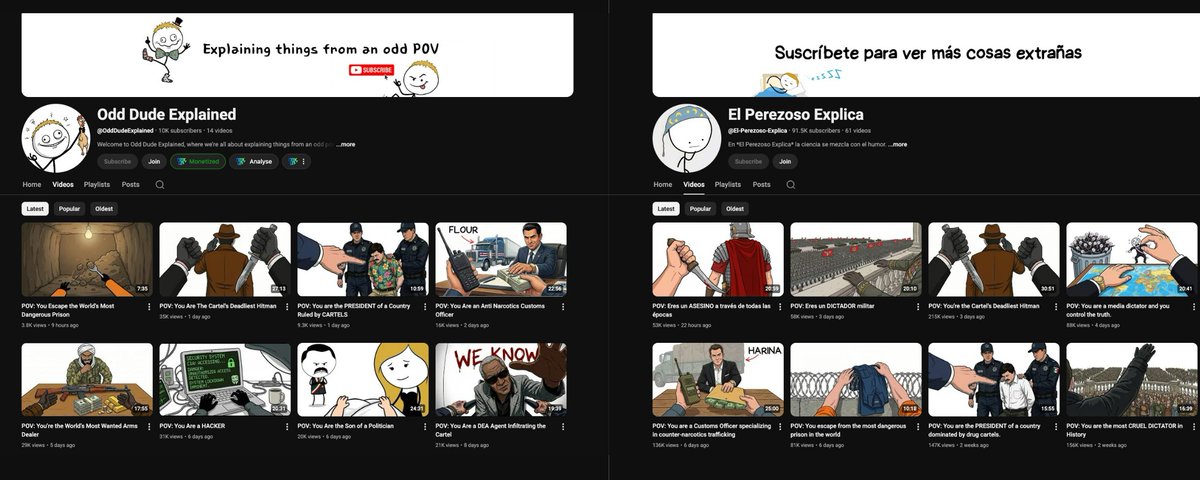Viewport: 1200px width, 480px height.
Task: Select Latest filter on Odd Dude Explained
Action: (35, 209)
